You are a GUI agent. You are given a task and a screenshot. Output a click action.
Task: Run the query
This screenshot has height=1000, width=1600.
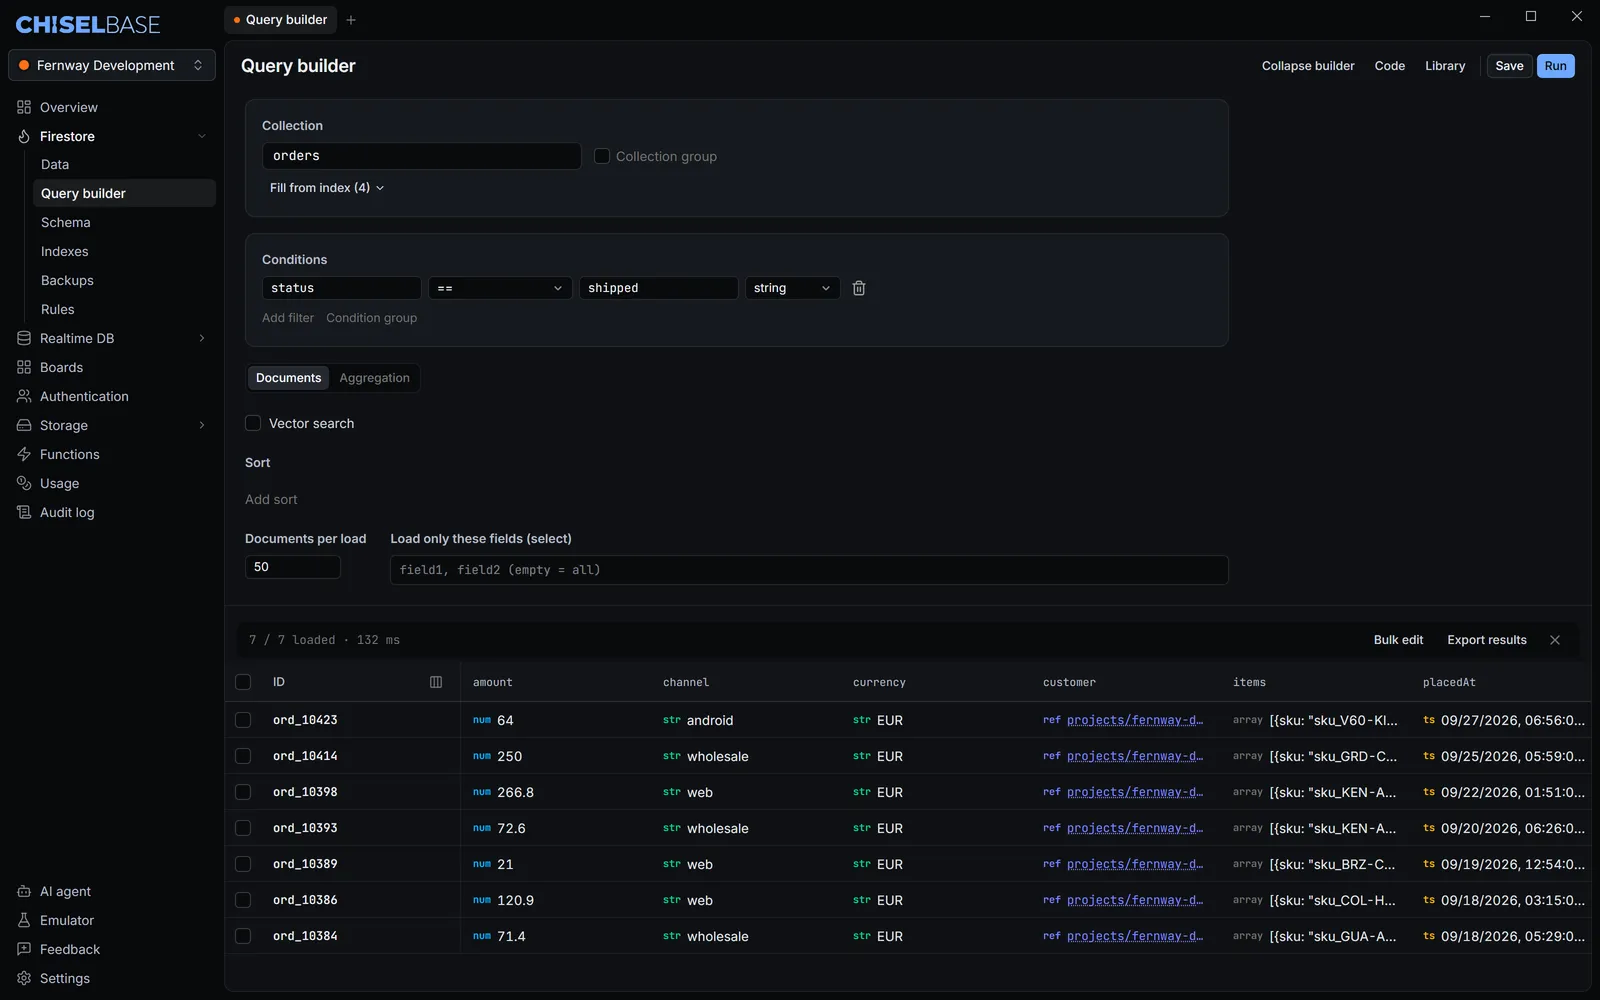click(x=1556, y=66)
